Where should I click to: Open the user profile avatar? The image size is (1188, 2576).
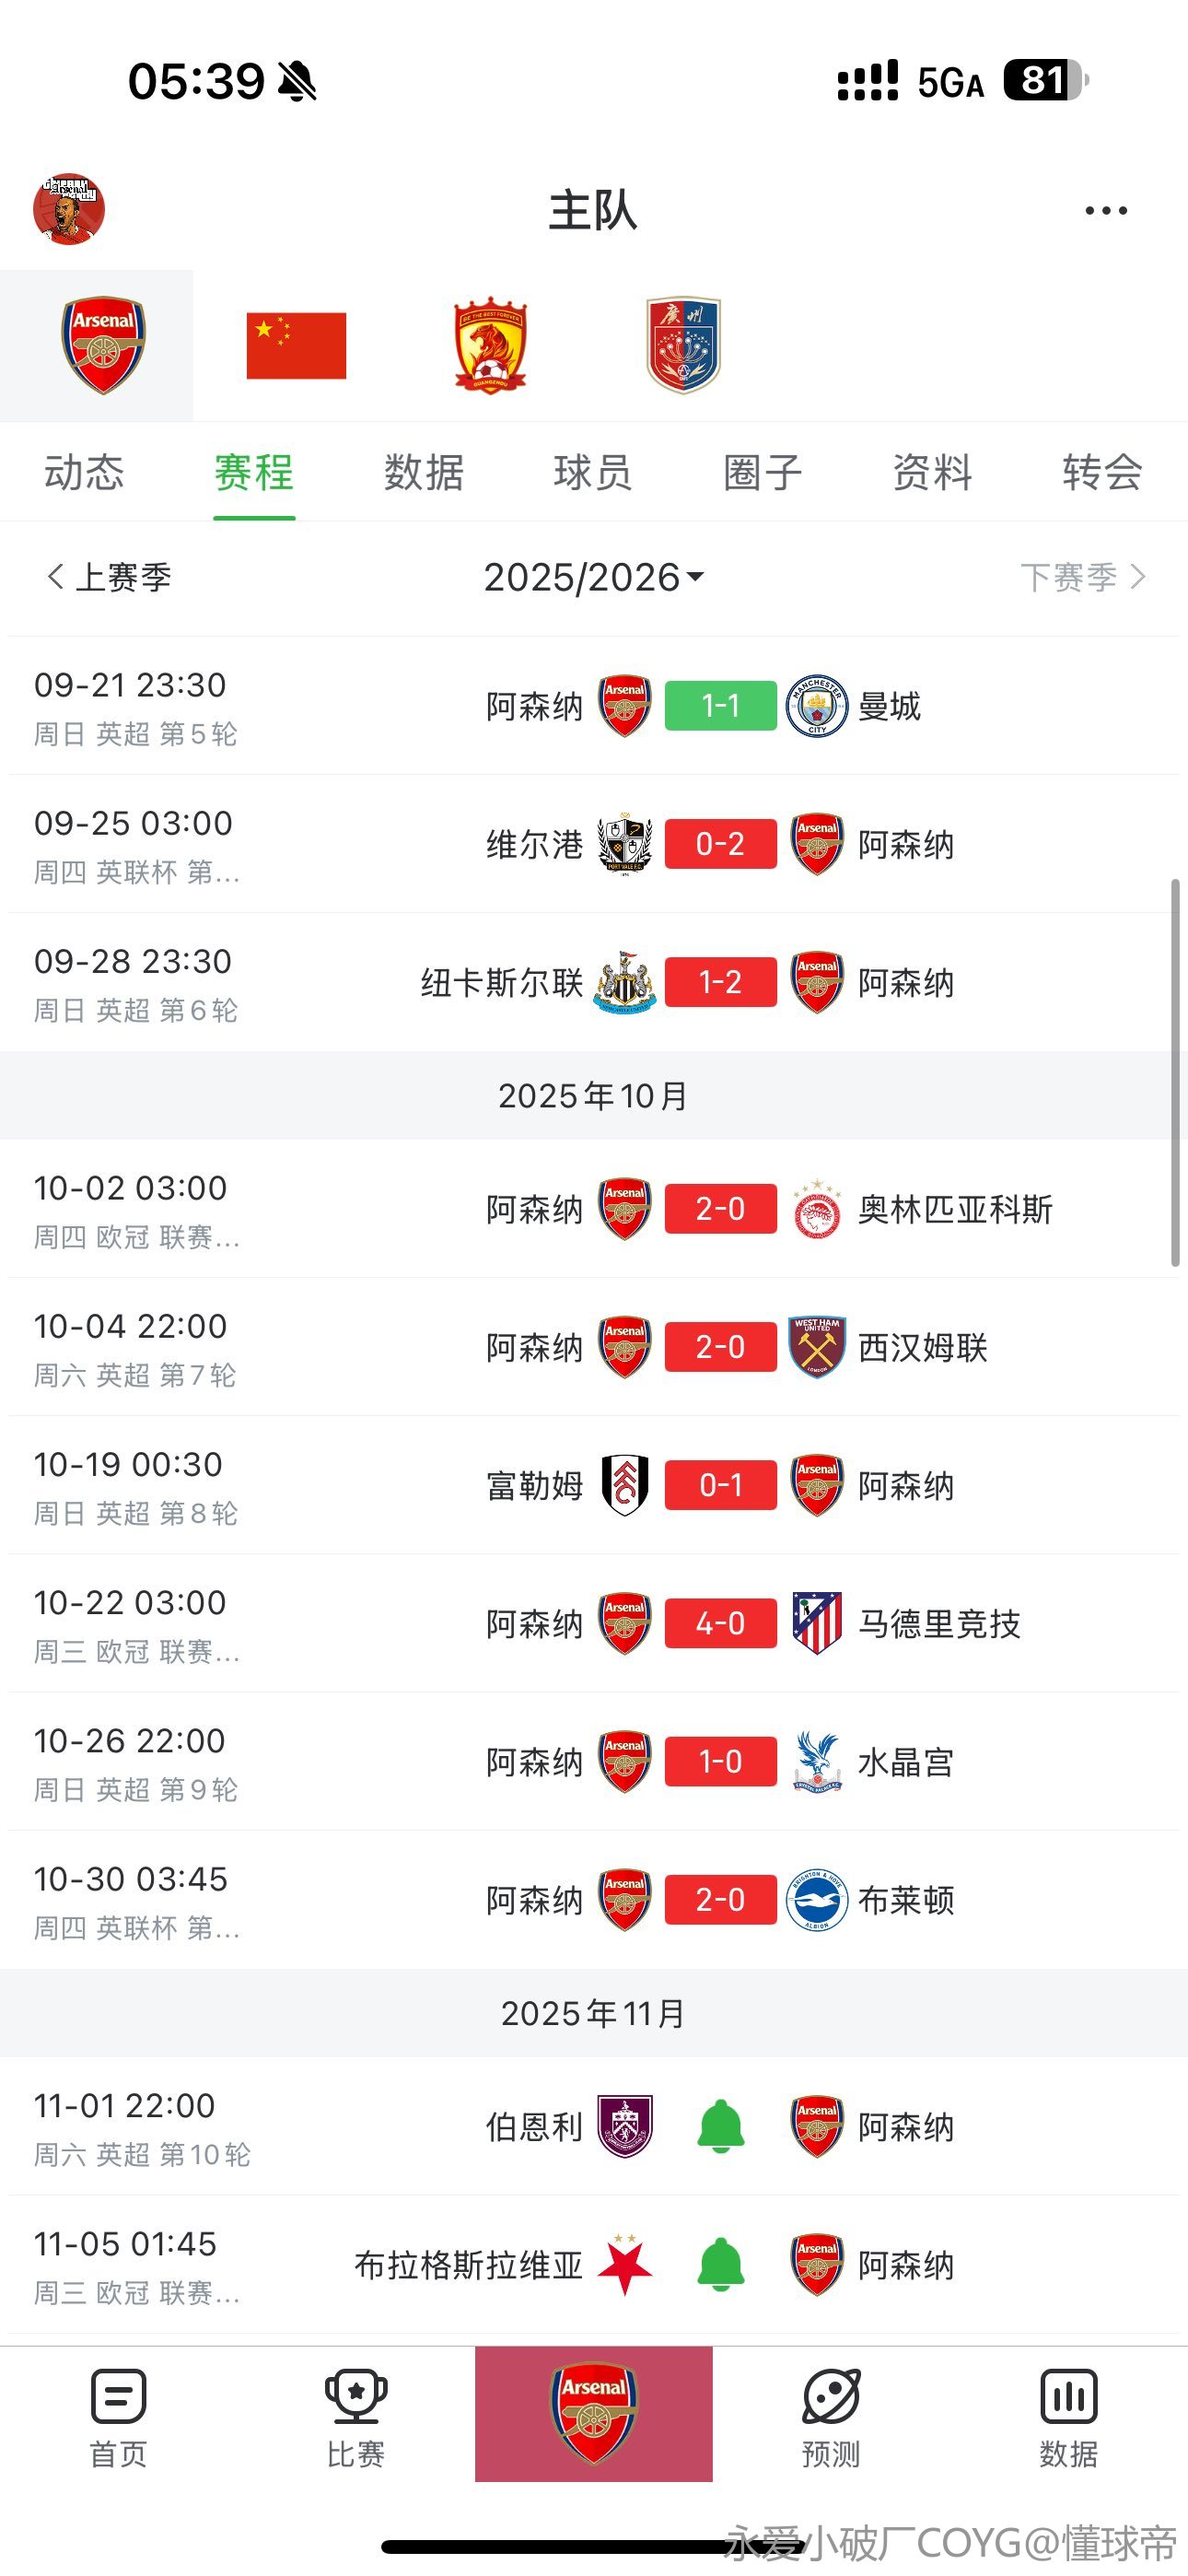pyautogui.click(x=69, y=209)
